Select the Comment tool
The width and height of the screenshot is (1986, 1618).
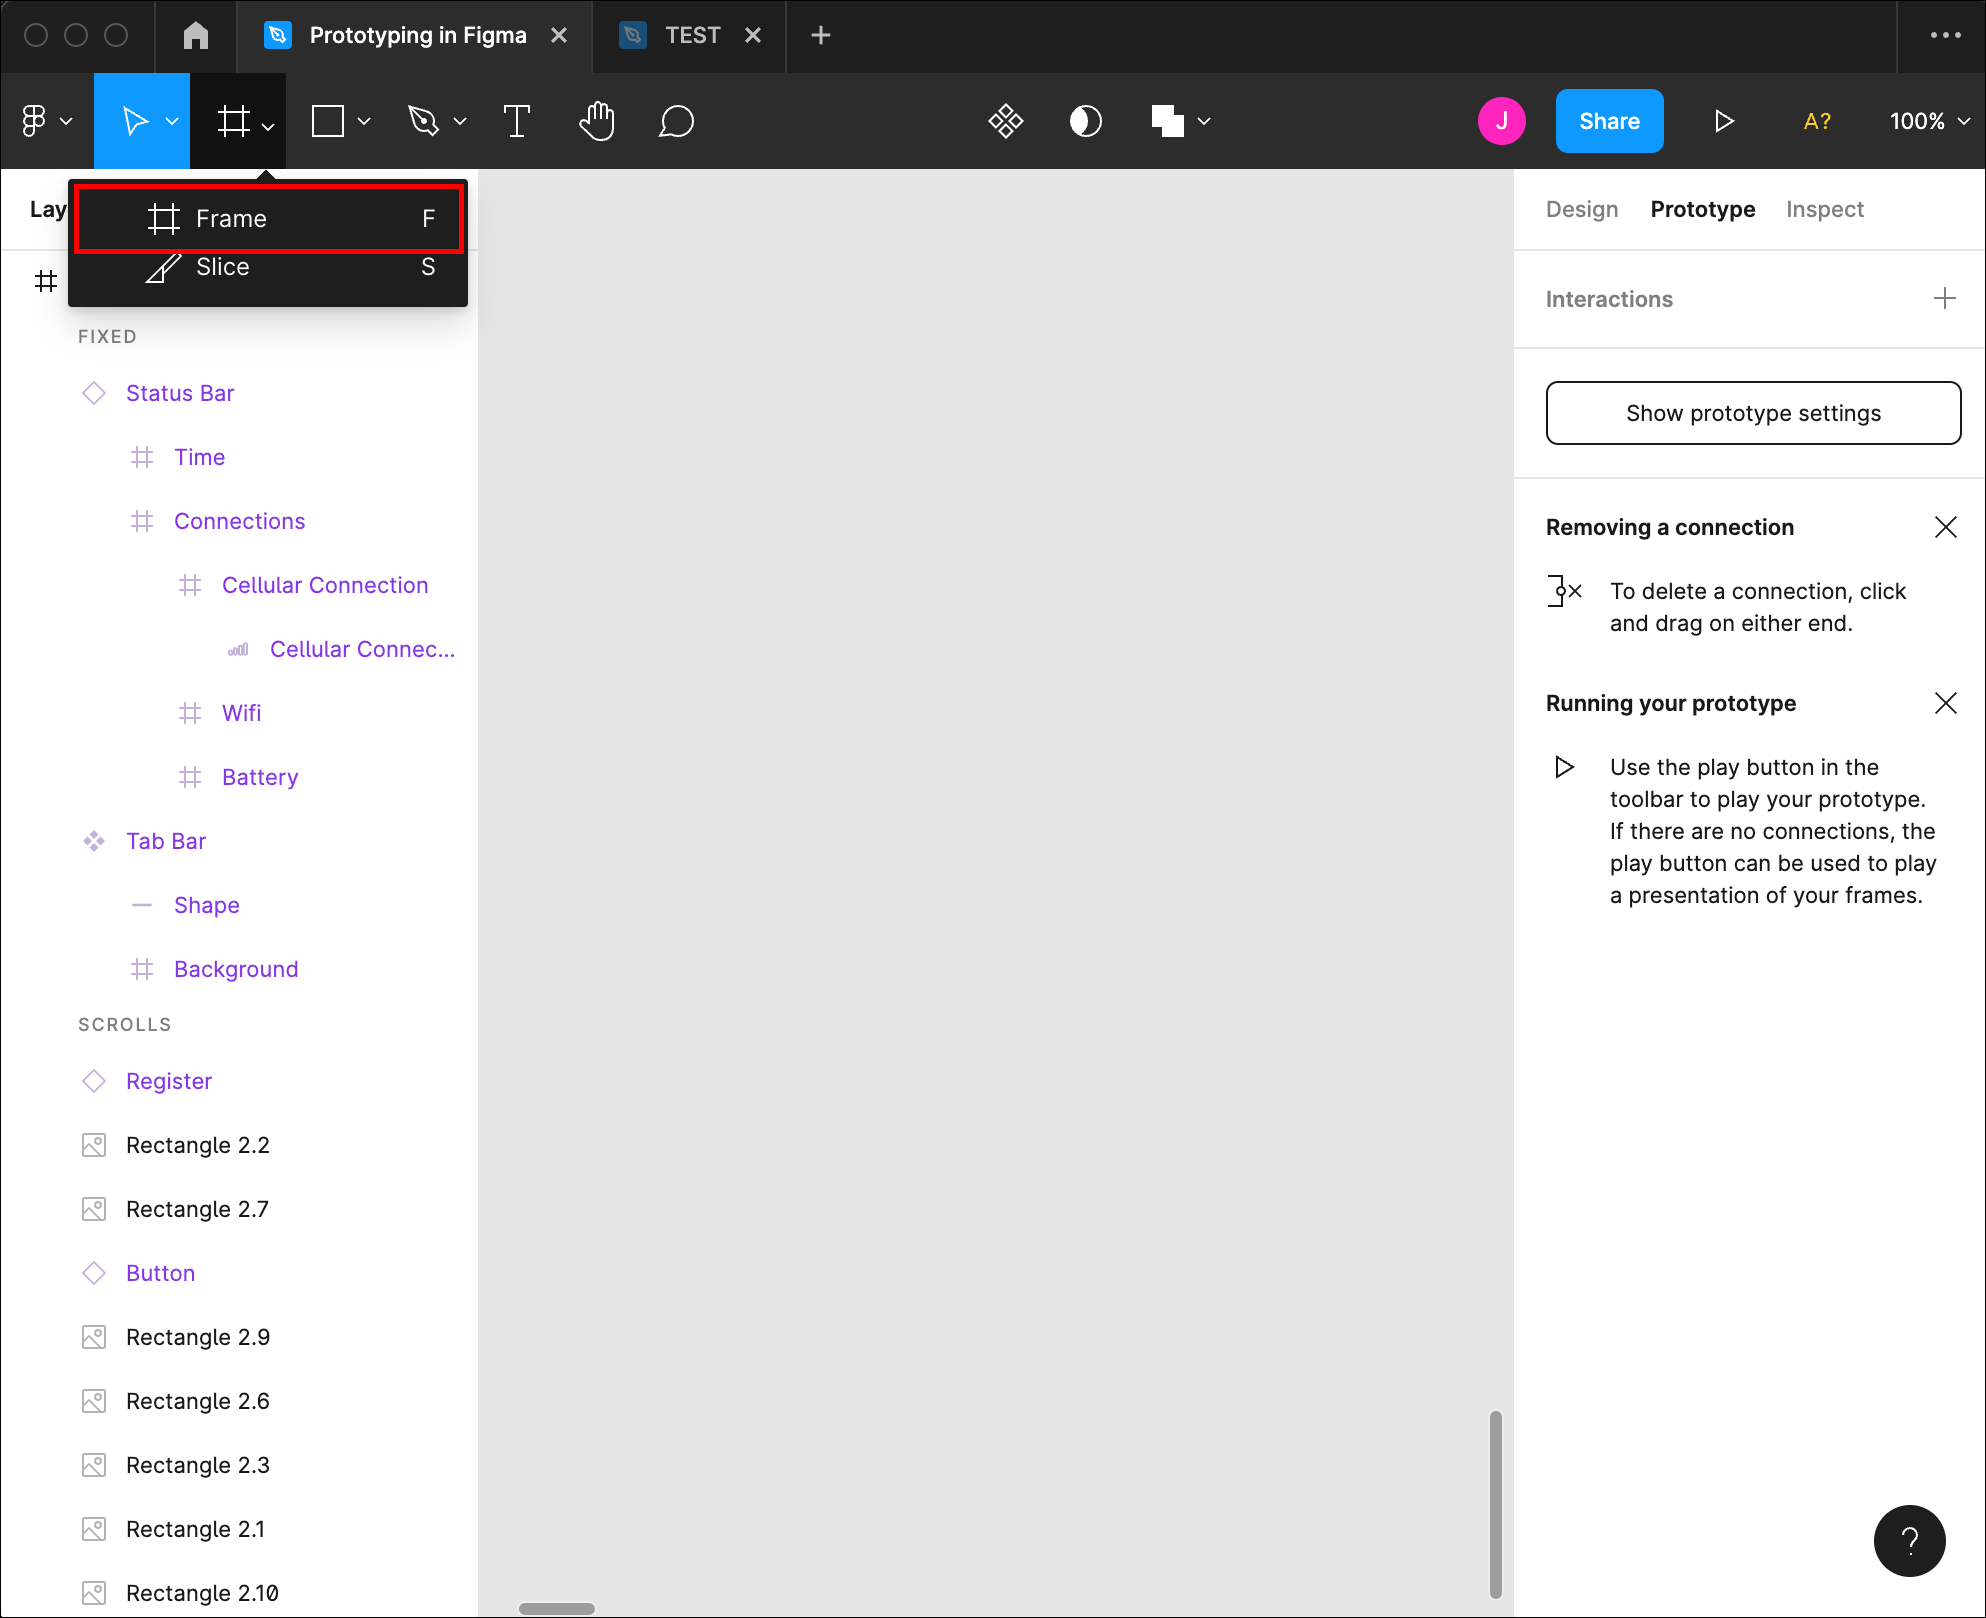(x=676, y=121)
